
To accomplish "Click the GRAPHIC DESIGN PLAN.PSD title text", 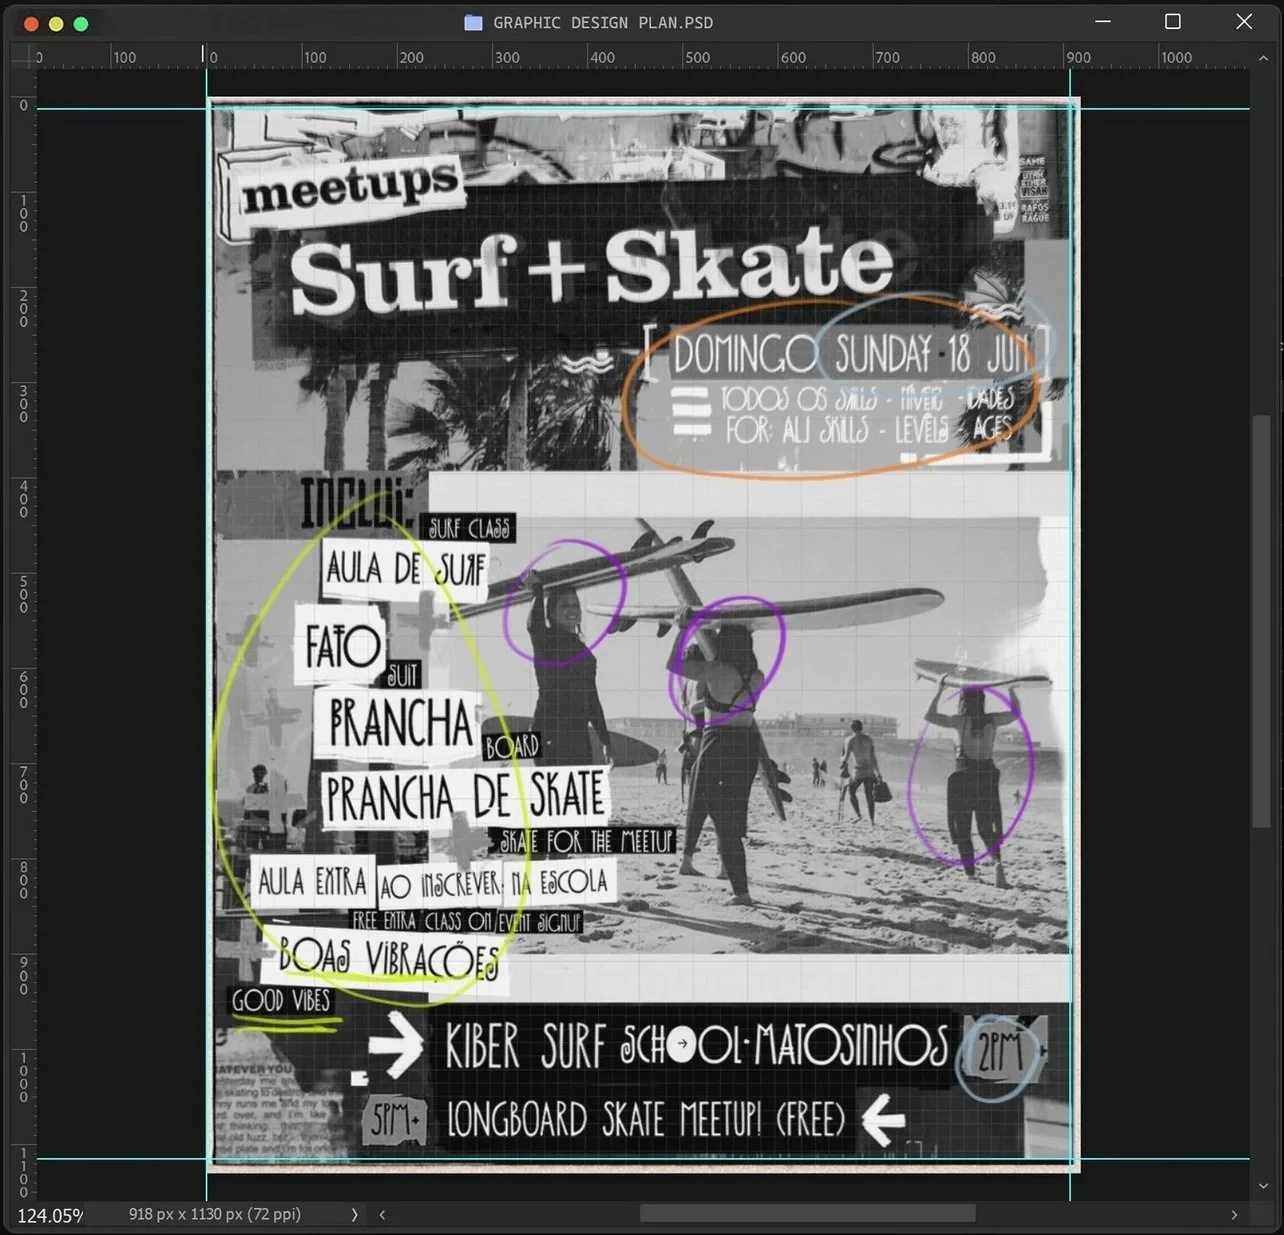I will pyautogui.click(x=603, y=22).
